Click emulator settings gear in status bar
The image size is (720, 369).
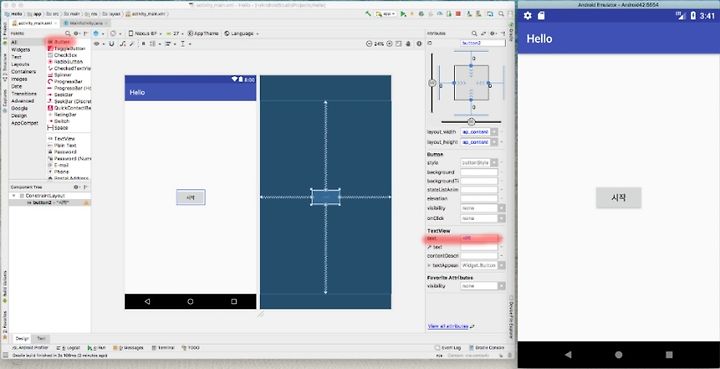[527, 16]
